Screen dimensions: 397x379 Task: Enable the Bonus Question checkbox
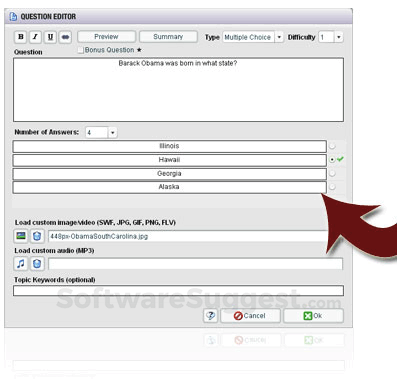80,50
